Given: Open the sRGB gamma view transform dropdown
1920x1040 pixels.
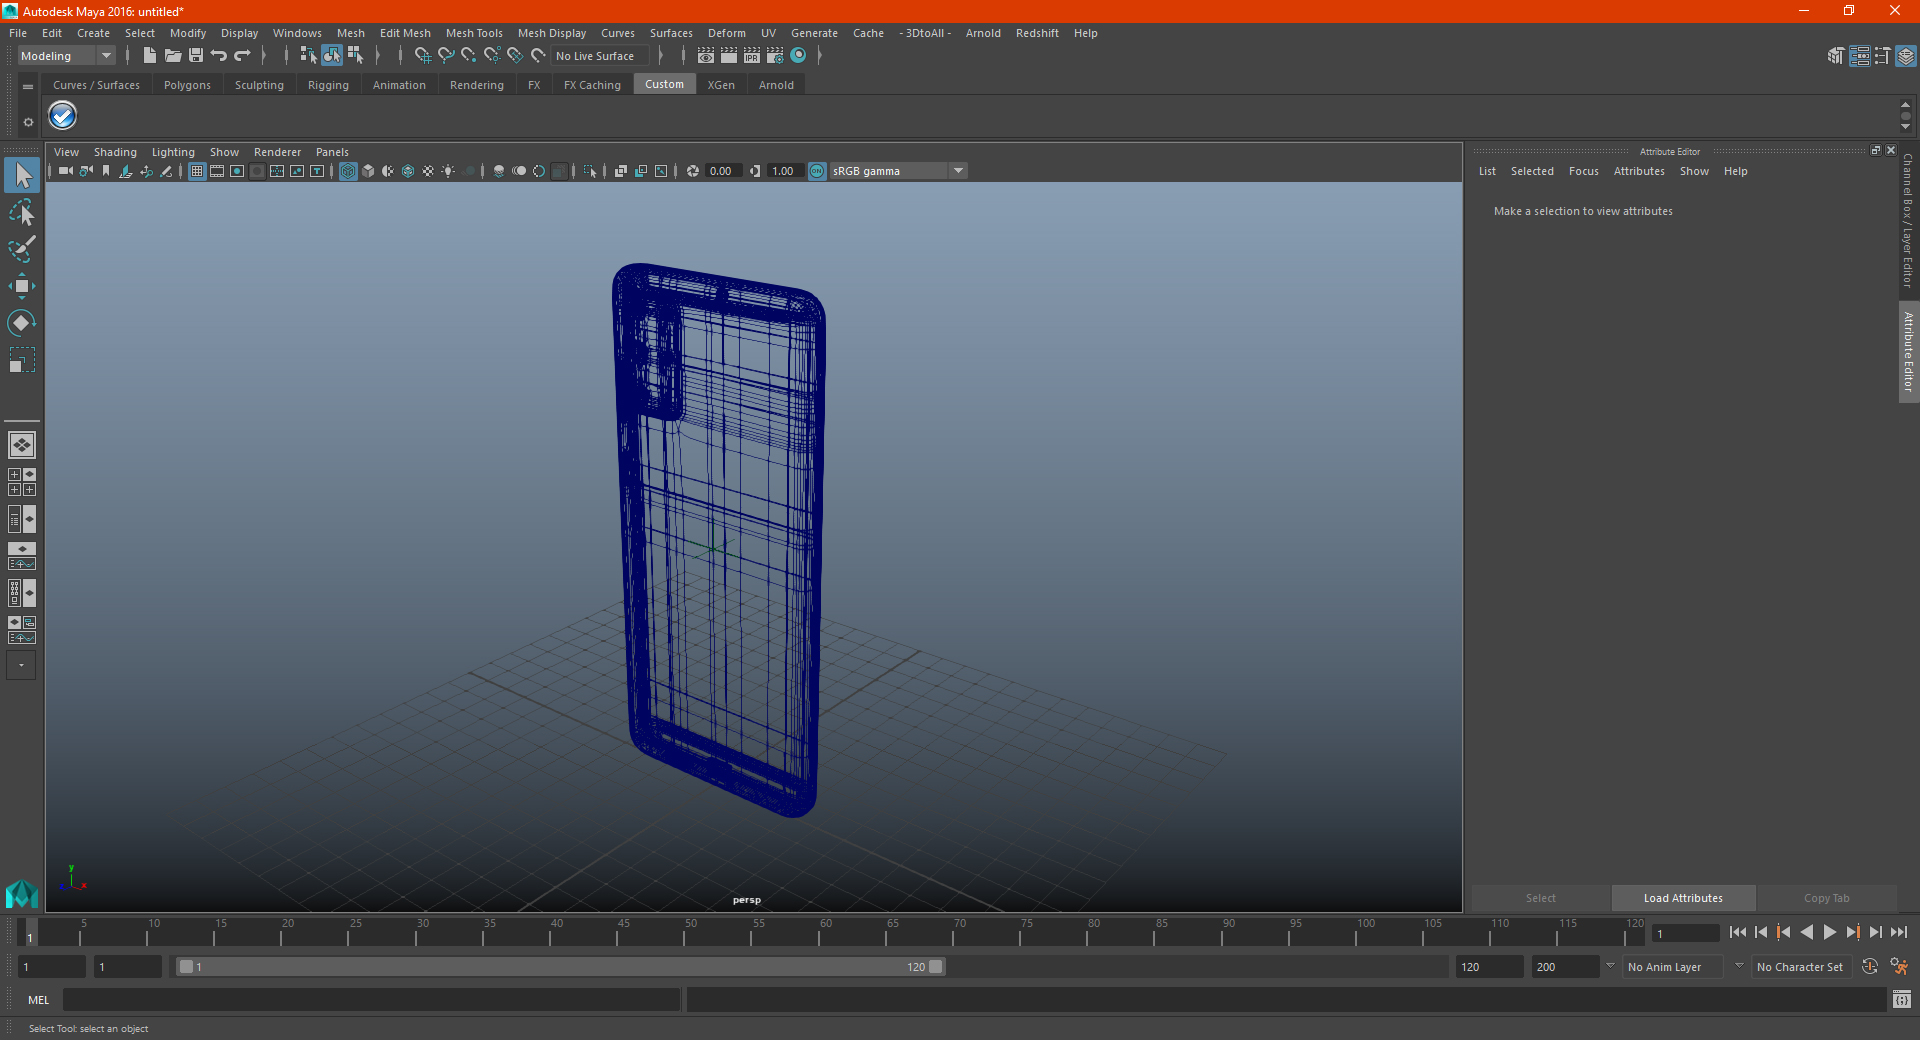Looking at the screenshot, I should pyautogui.click(x=958, y=171).
